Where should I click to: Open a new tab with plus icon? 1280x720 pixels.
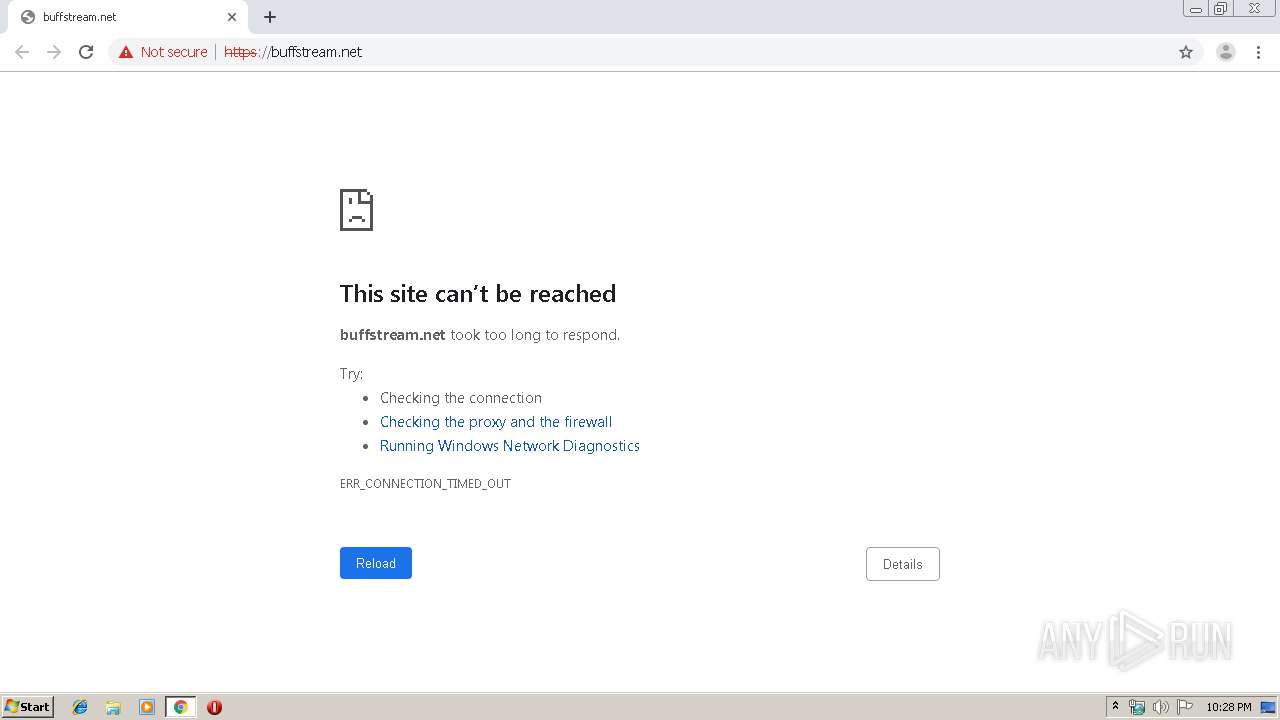(x=270, y=17)
